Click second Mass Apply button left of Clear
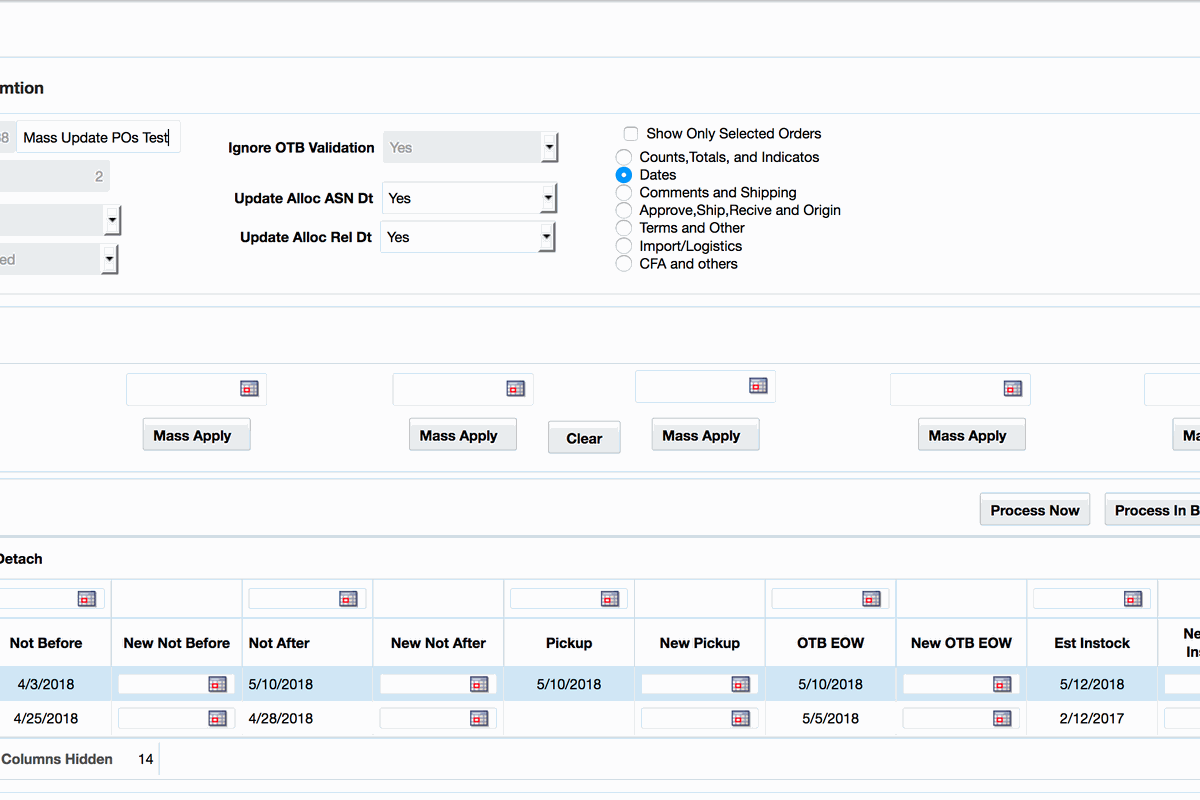The height and width of the screenshot is (800, 1200). (x=463, y=435)
